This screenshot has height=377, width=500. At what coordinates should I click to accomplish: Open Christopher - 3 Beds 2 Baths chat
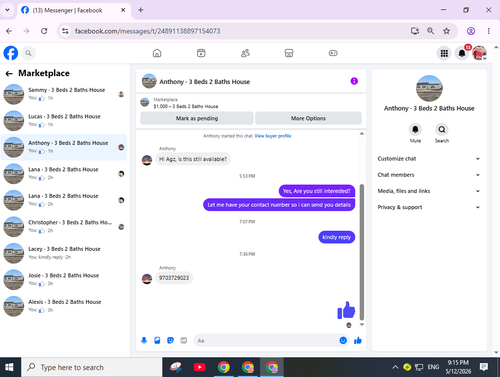tap(64, 227)
